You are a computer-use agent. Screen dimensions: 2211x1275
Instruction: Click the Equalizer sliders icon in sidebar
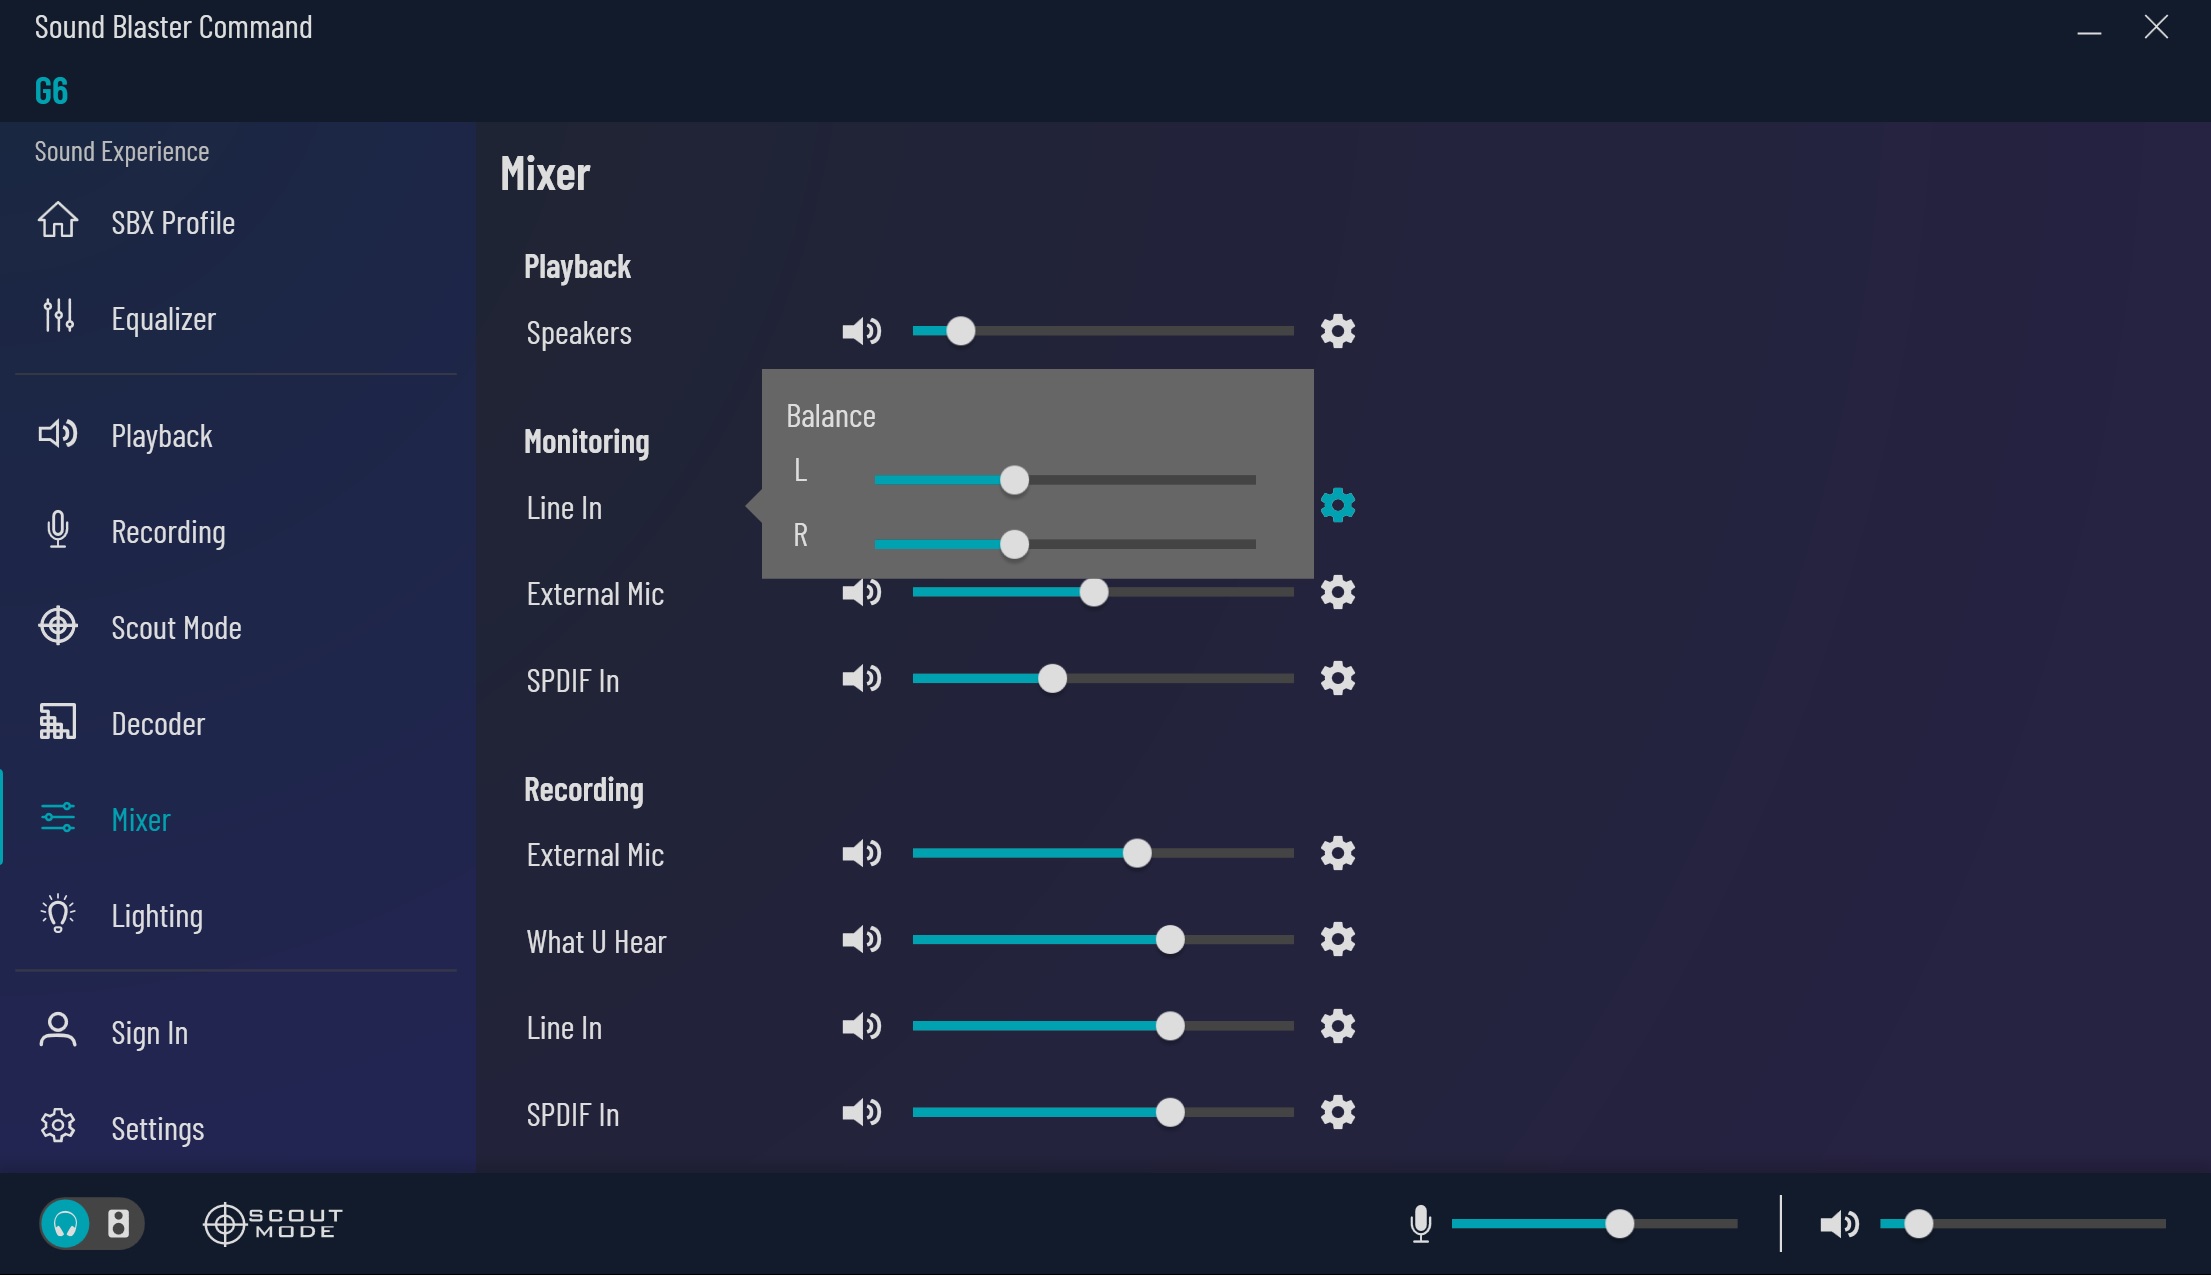pos(58,316)
